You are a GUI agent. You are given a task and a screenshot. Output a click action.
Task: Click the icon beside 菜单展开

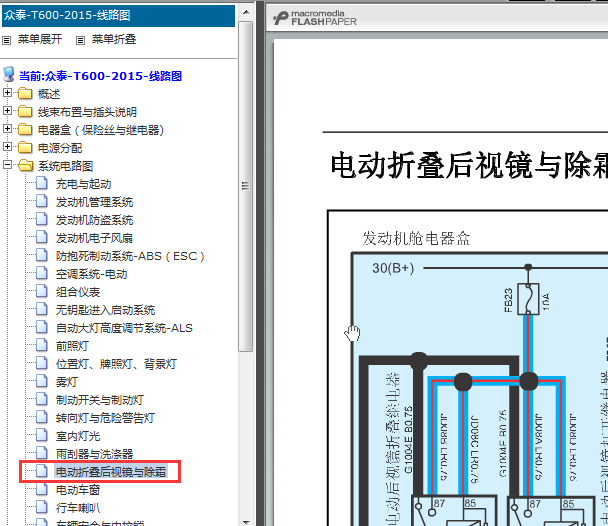click(x=7, y=40)
